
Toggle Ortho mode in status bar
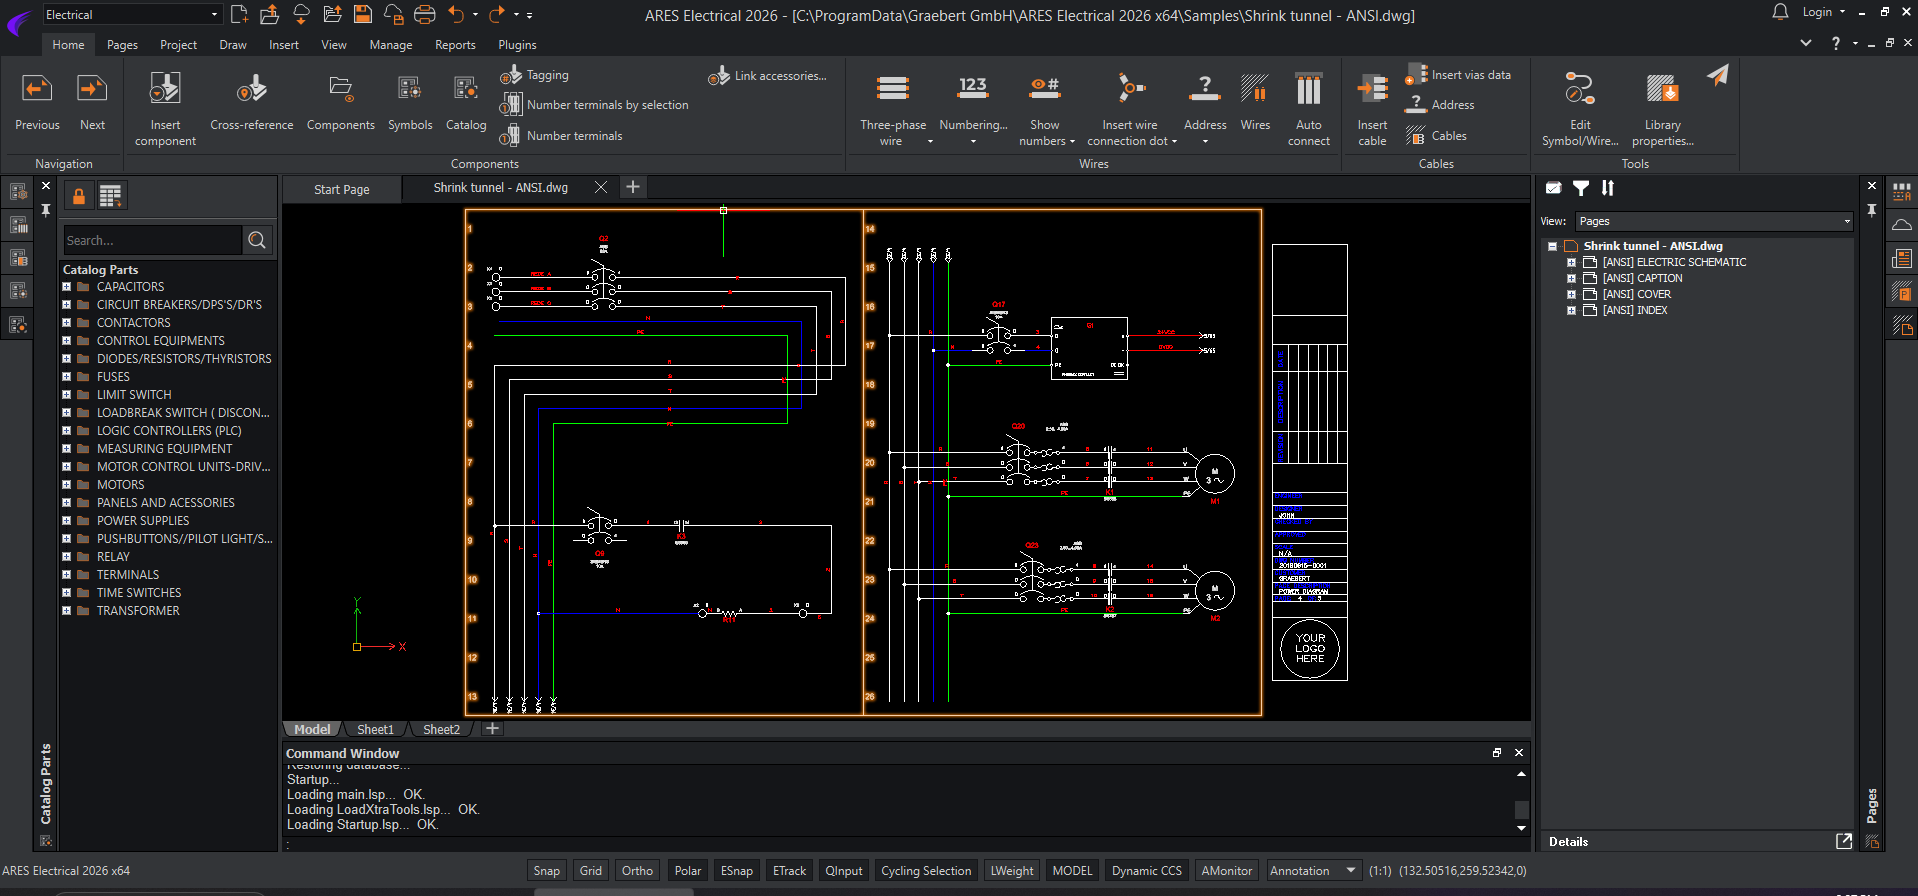(637, 871)
